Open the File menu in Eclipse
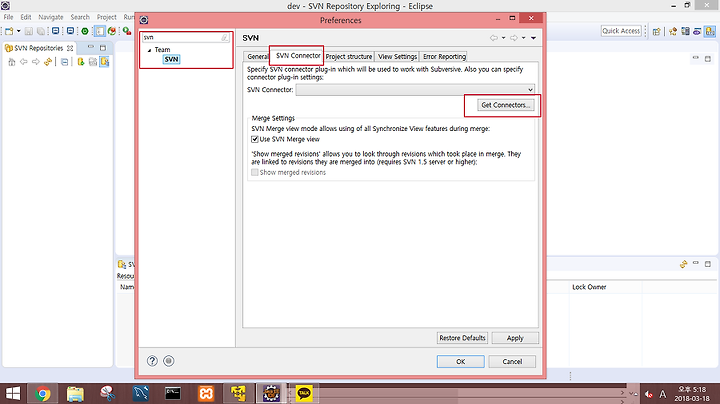The height and width of the screenshot is (404, 720). pyautogui.click(x=8, y=17)
